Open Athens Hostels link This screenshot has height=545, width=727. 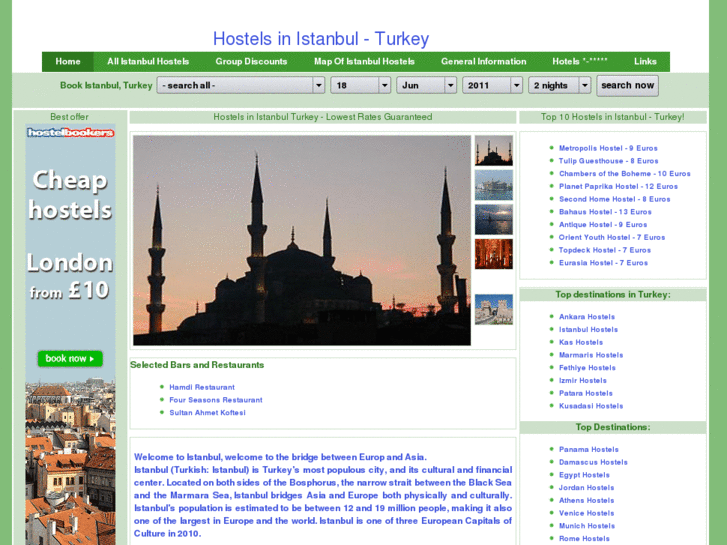click(587, 500)
